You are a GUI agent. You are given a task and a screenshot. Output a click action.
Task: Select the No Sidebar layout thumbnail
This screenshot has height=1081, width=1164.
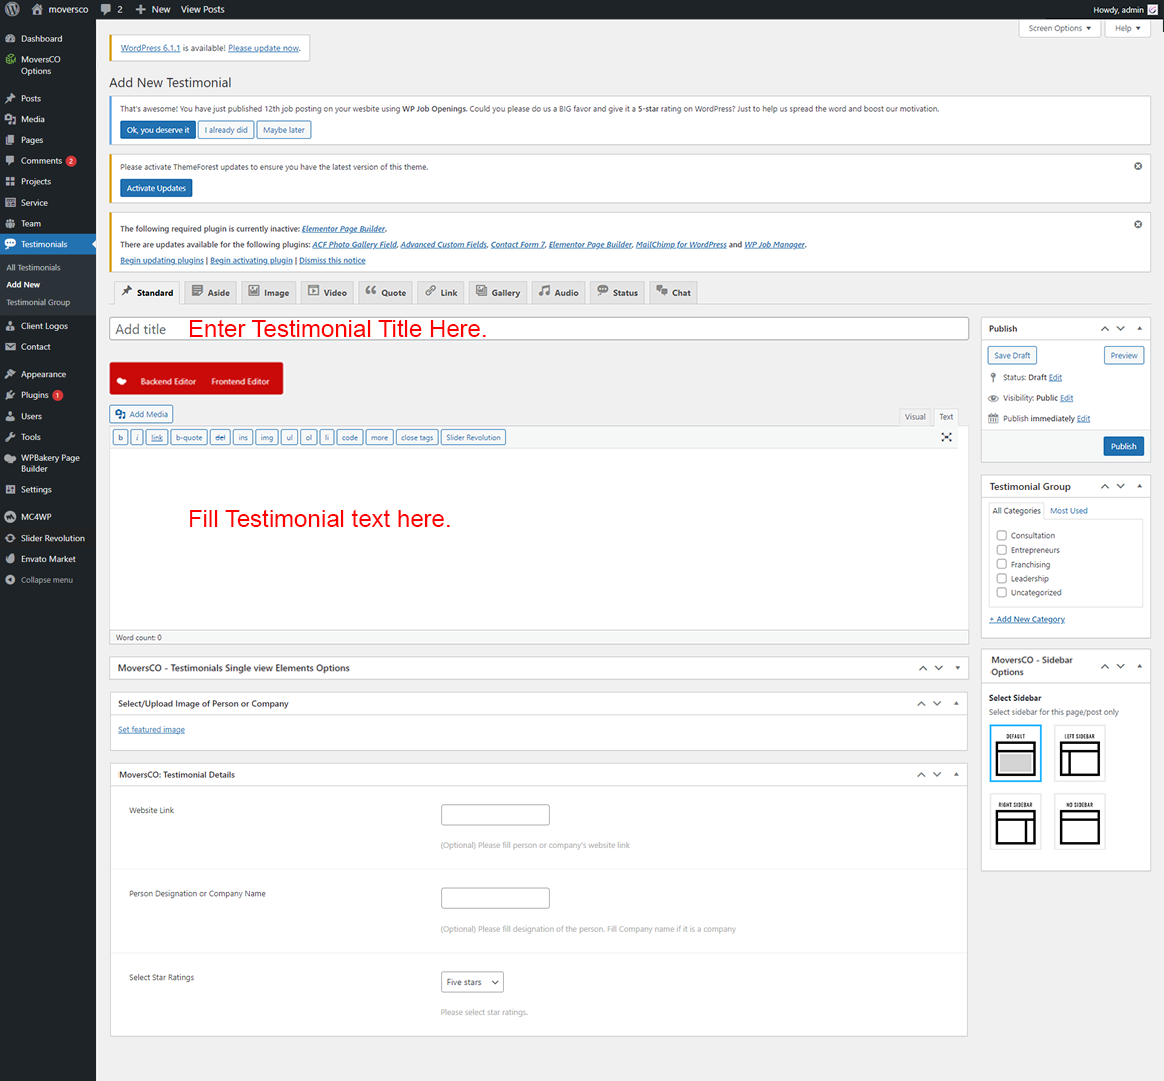pyautogui.click(x=1079, y=822)
